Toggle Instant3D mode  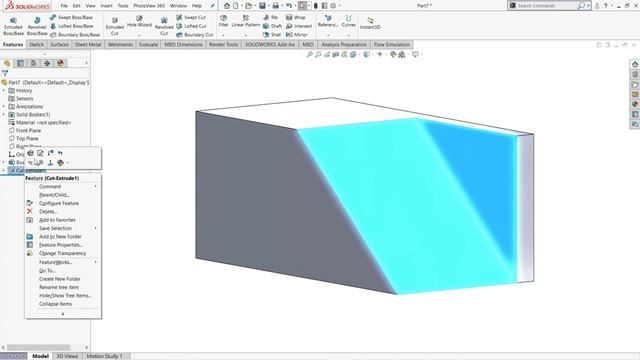(x=370, y=23)
